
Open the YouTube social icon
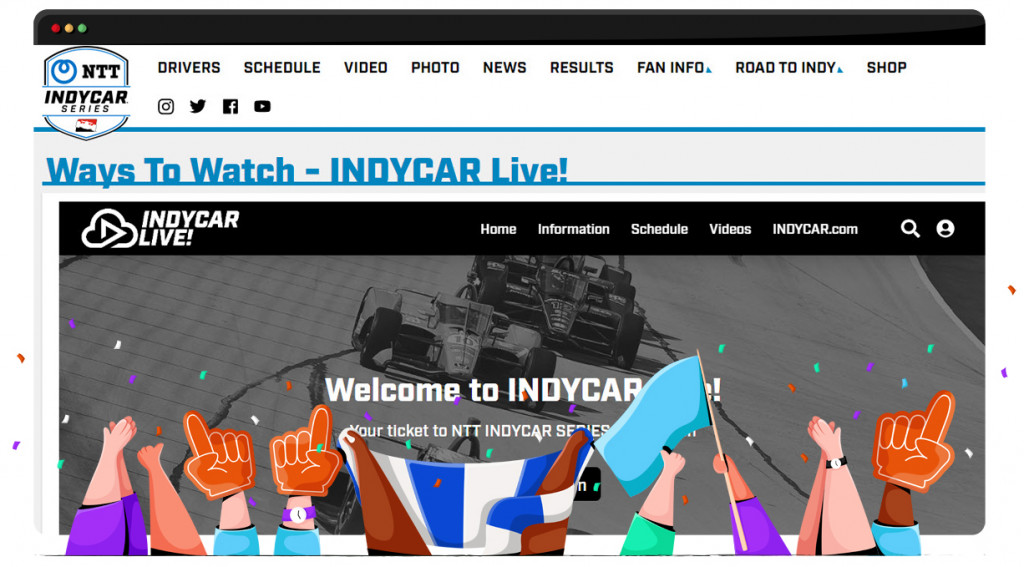[262, 106]
